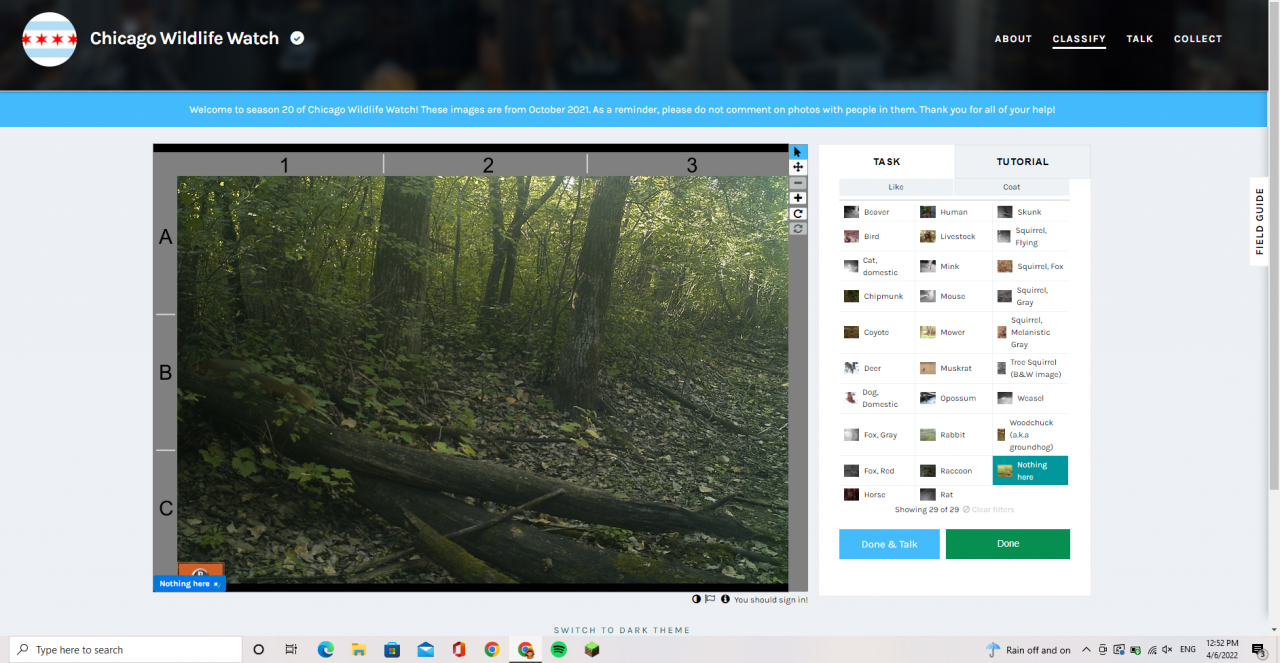Viewport: 1280px width, 663px height.
Task: Flag the subject with the flag icon
Action: (710, 599)
